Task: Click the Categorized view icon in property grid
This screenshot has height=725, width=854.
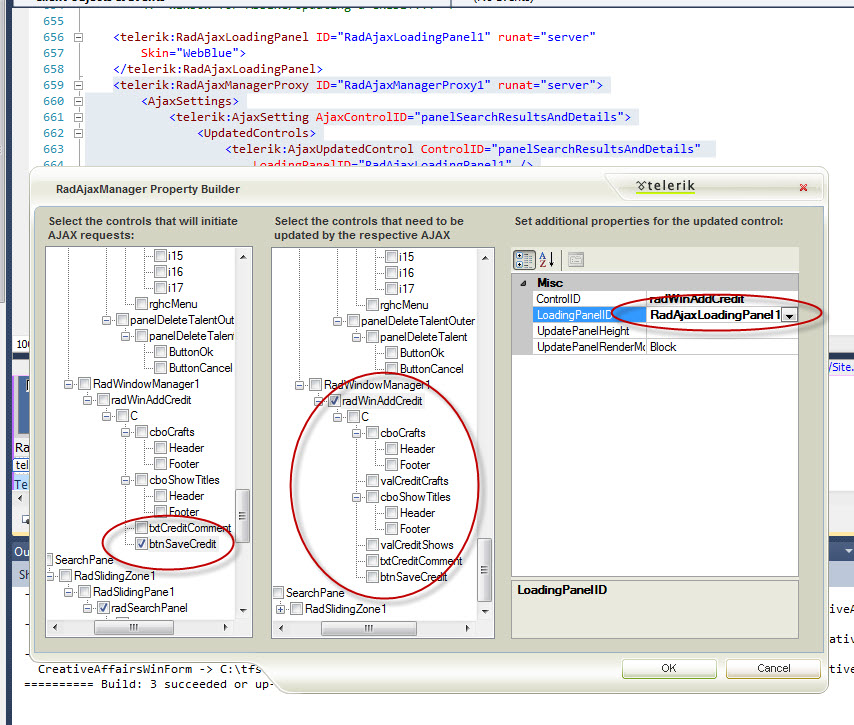Action: (x=524, y=260)
